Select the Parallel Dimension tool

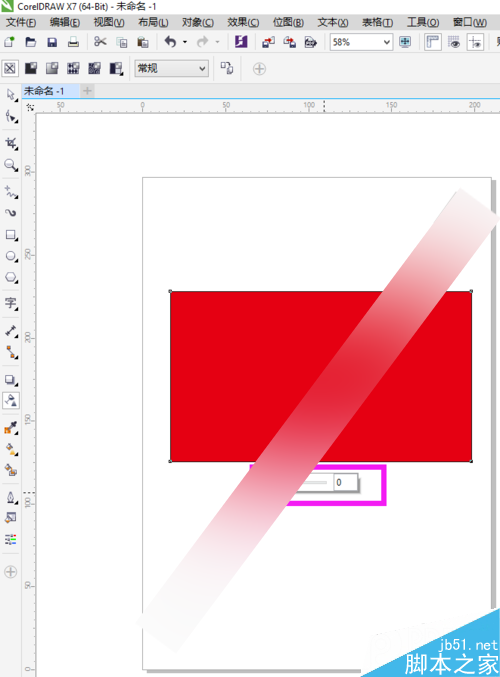[x=11, y=331]
